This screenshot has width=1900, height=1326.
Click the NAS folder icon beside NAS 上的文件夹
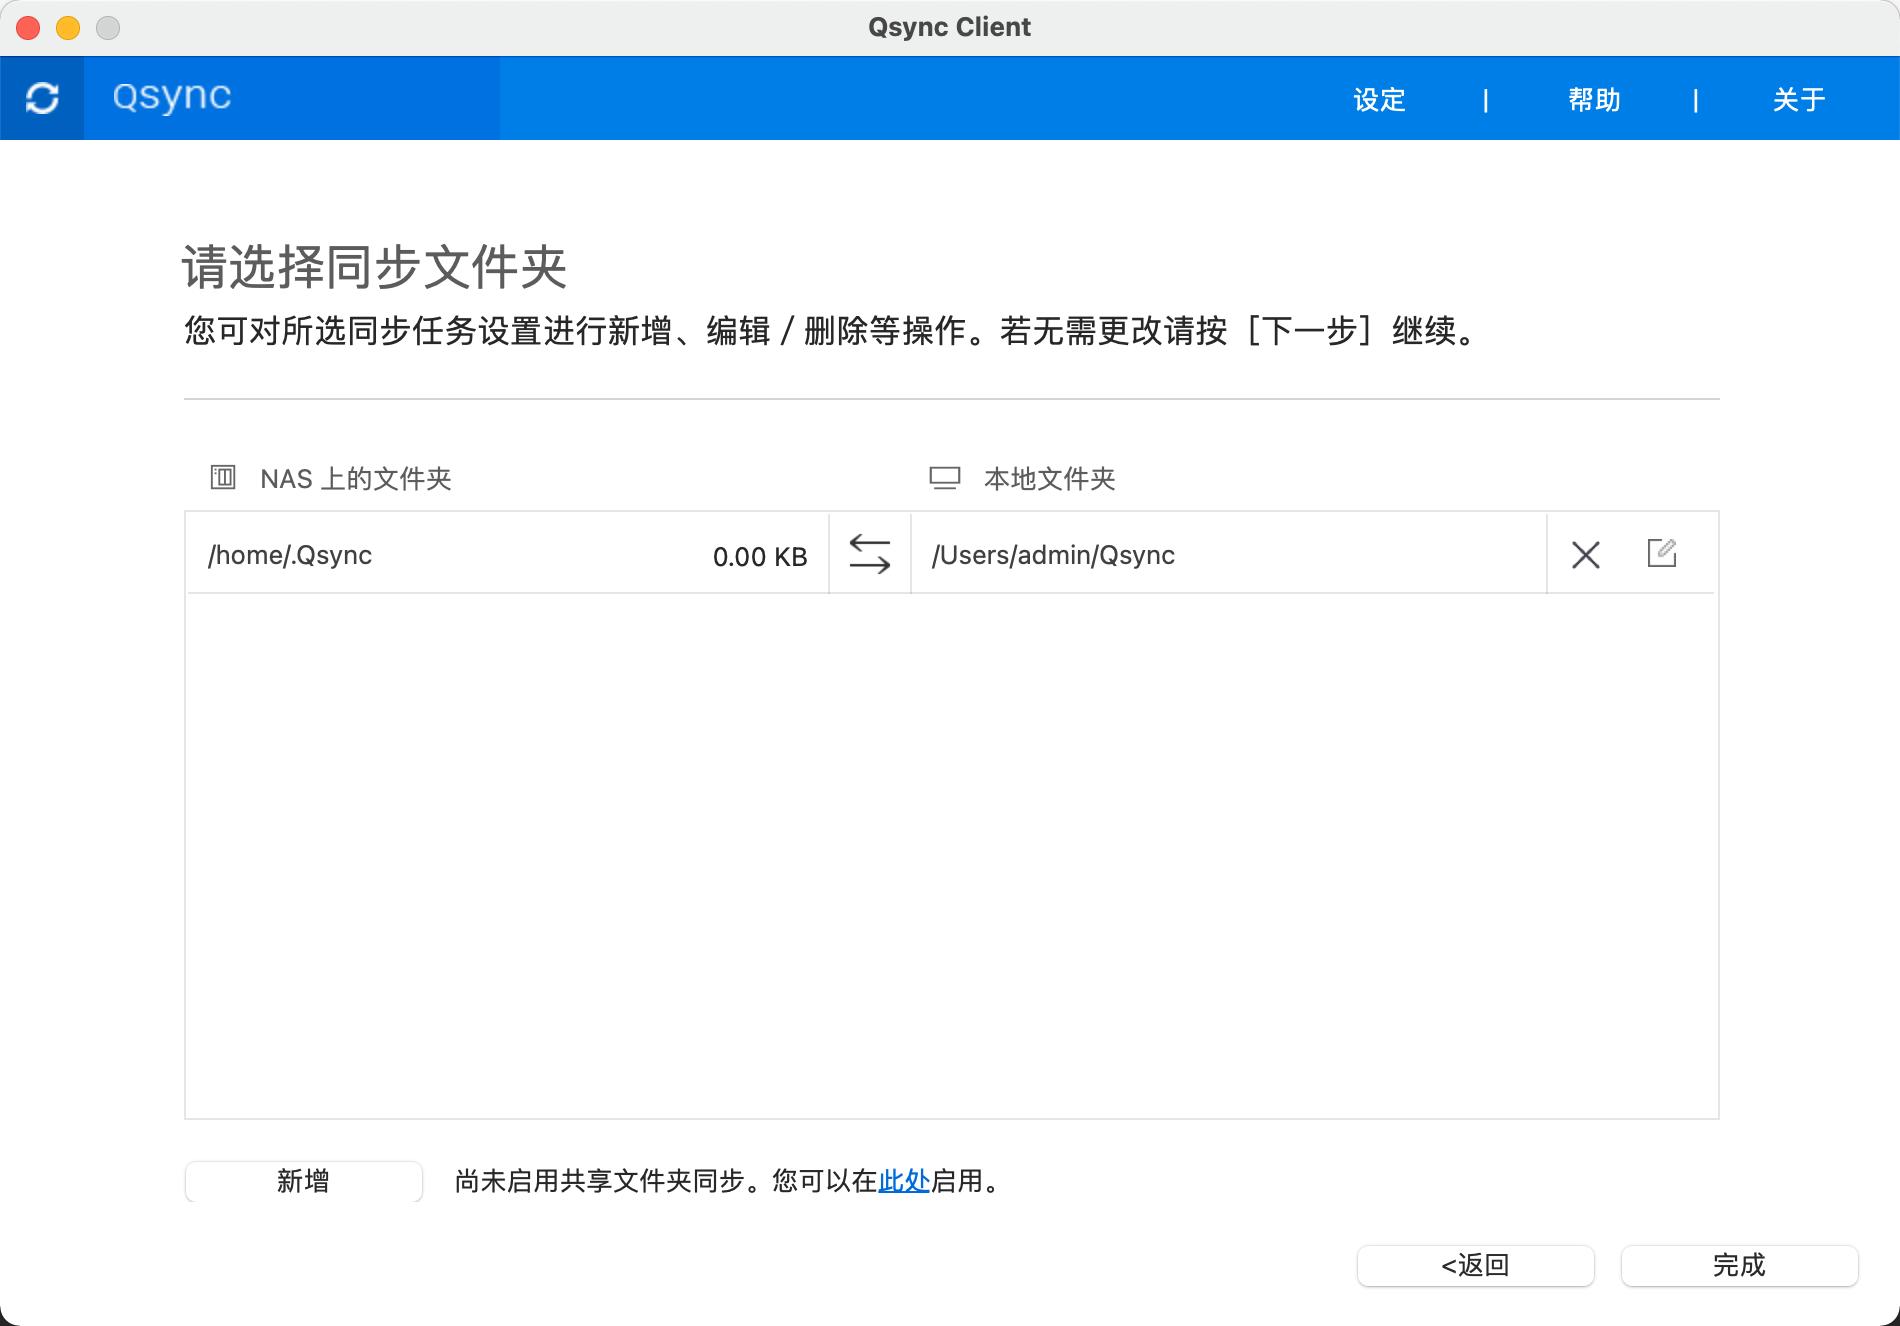pos(222,477)
